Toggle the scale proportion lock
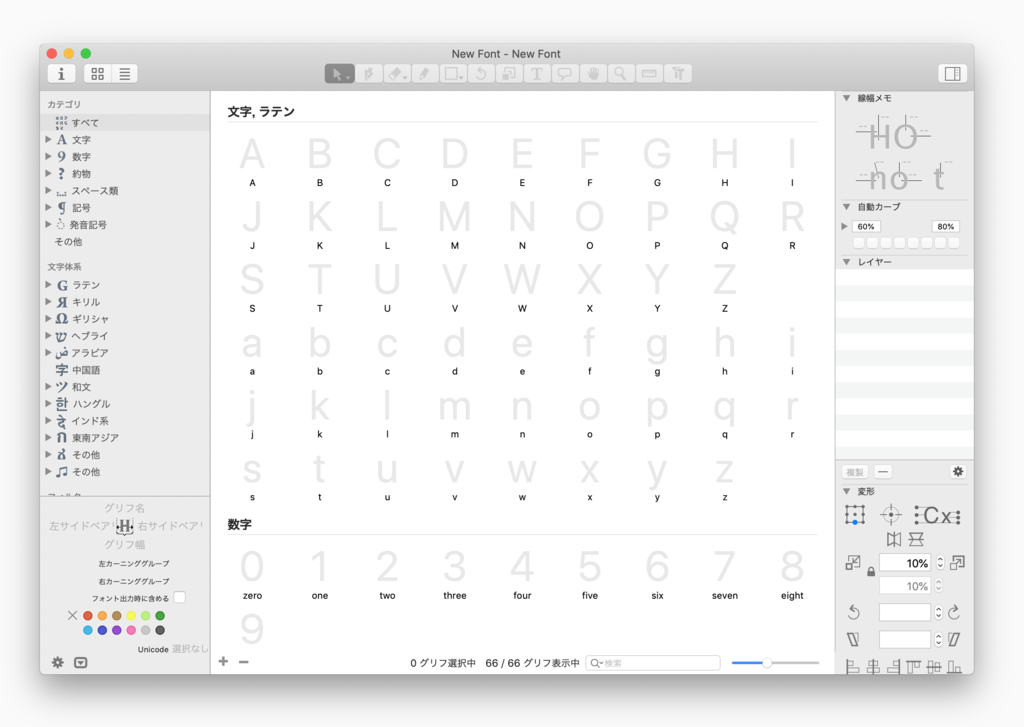The image size is (1024, 727). click(871, 572)
